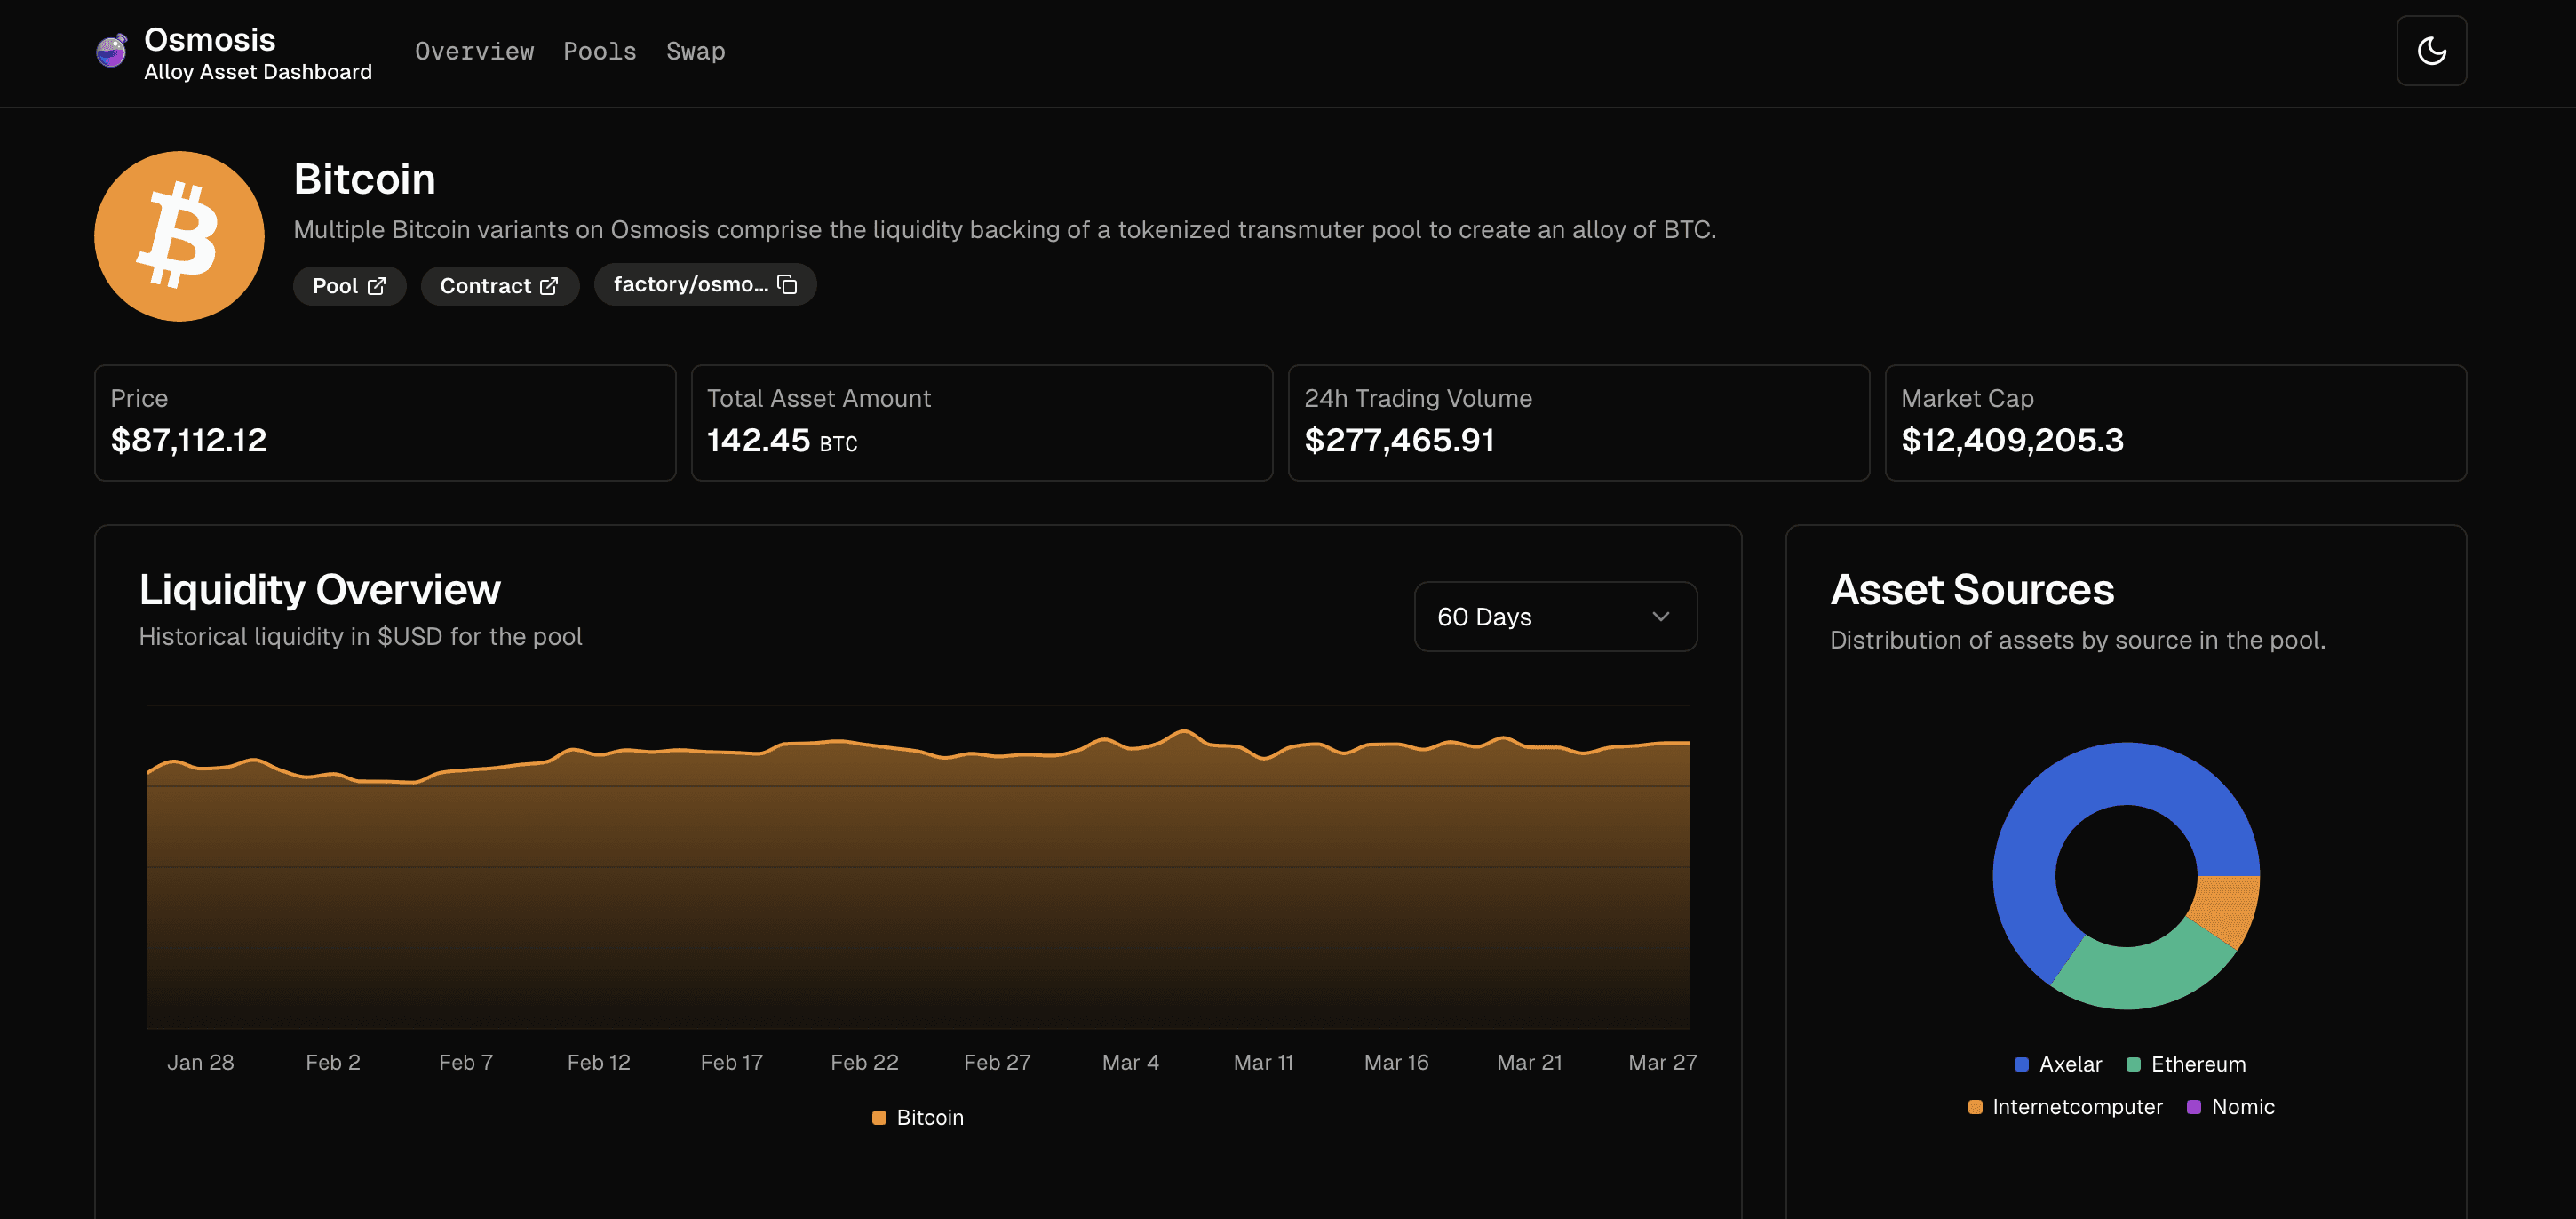Click the Pool external link icon
2576x1219 pixels.
pos(376,286)
